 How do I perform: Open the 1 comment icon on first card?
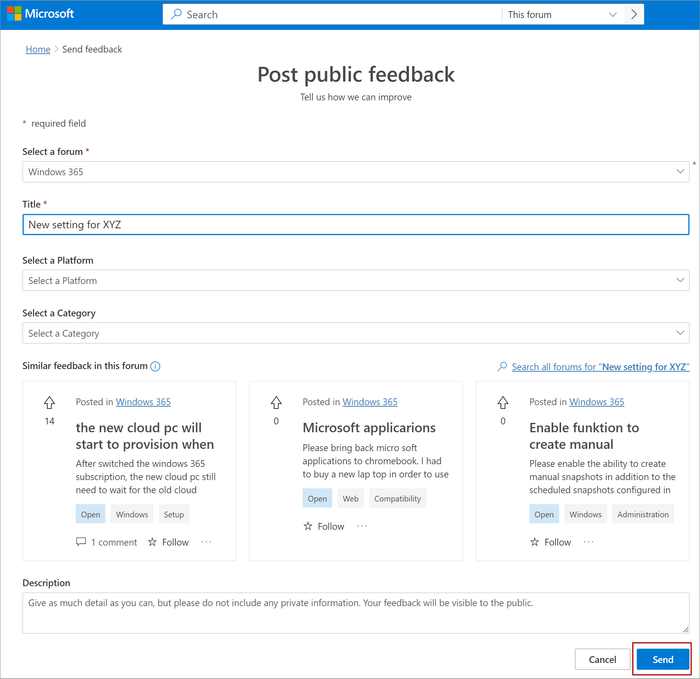pyautogui.click(x=81, y=542)
